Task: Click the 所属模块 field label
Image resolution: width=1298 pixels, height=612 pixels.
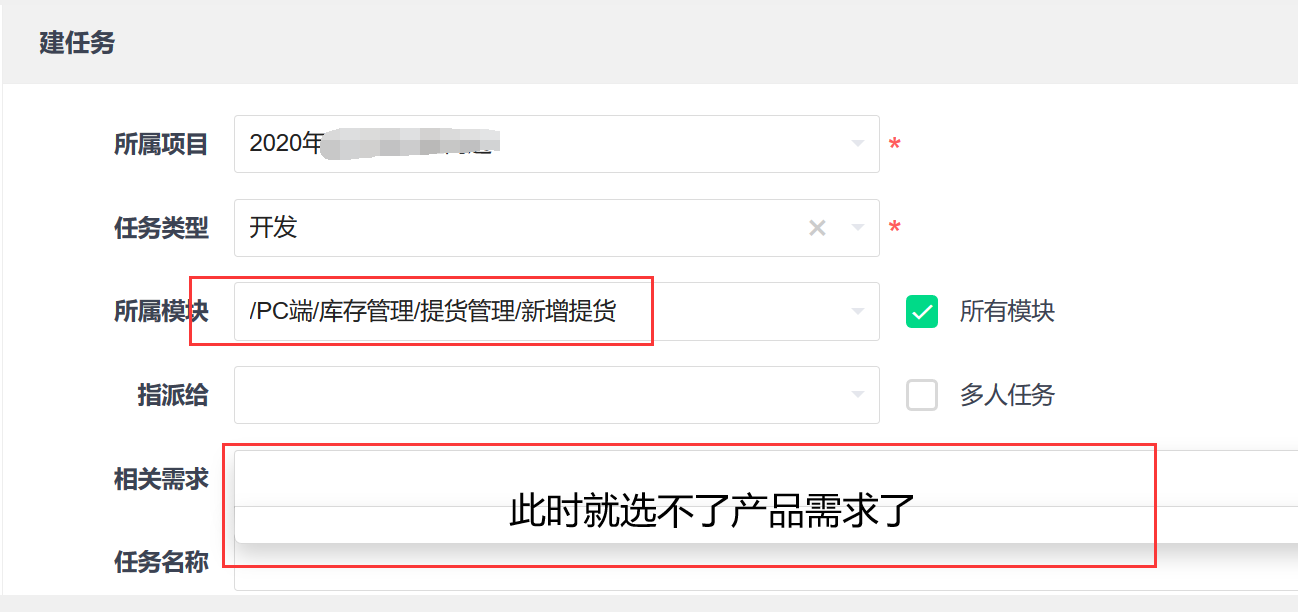Action: [161, 312]
